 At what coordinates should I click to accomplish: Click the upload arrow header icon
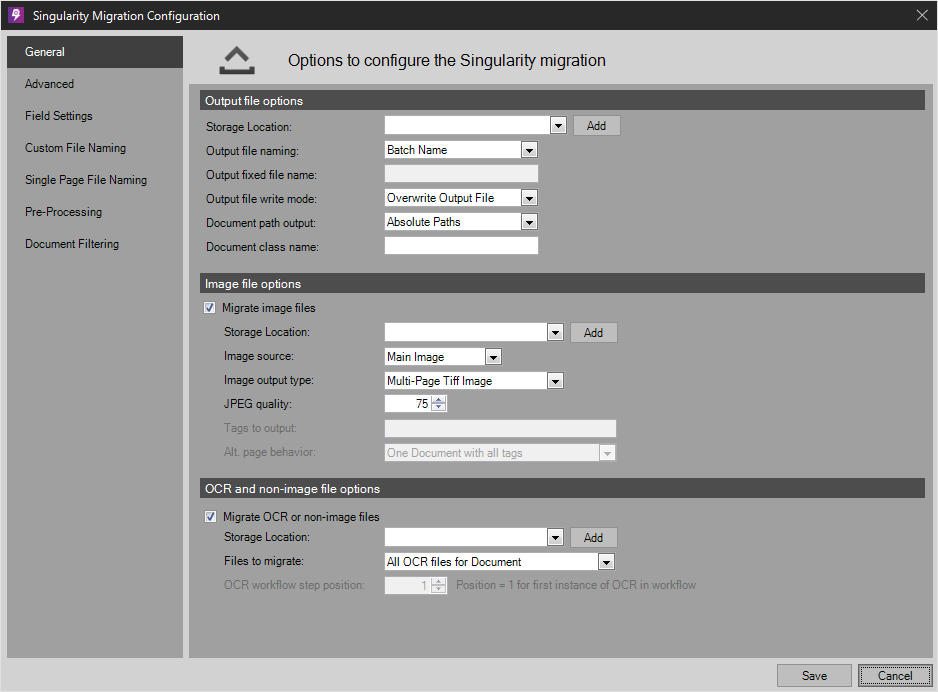pyautogui.click(x=237, y=60)
